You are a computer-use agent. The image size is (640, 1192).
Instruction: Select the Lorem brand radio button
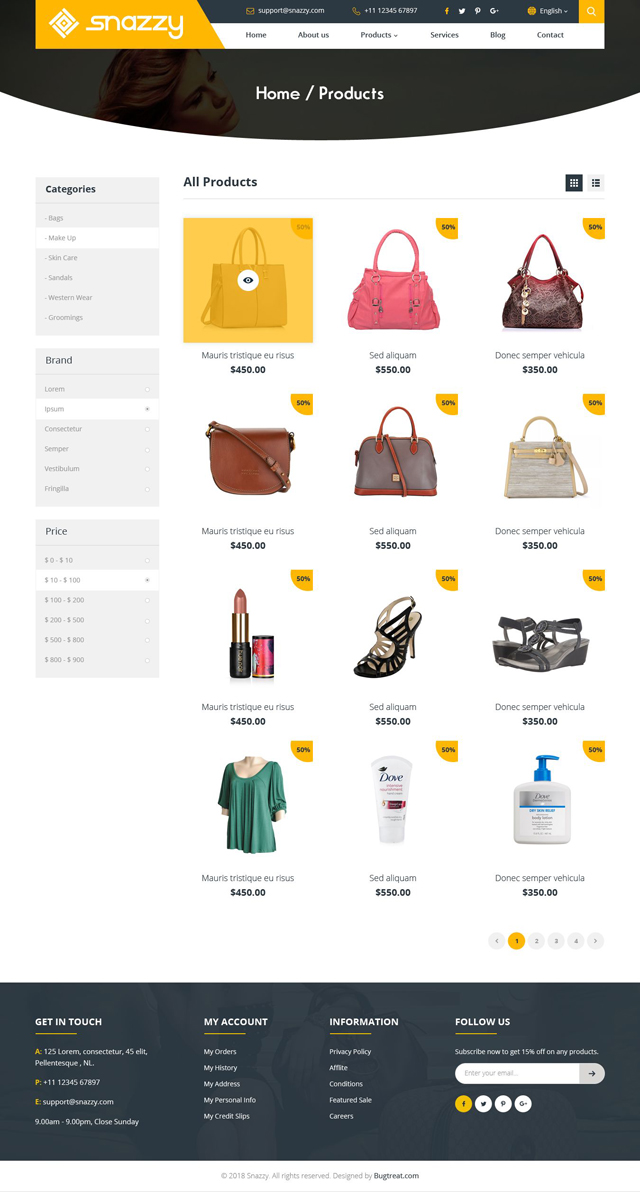click(147, 389)
